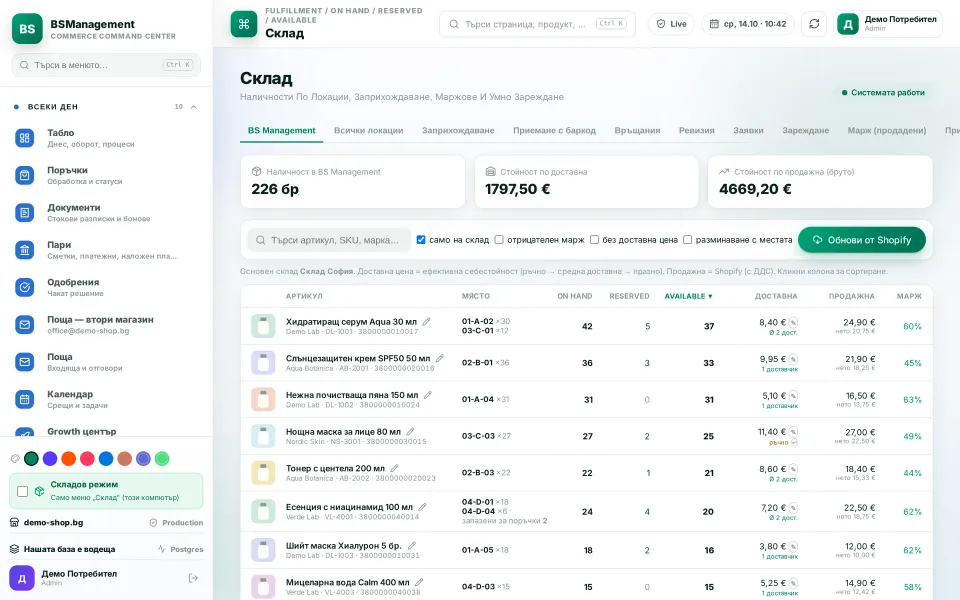Viewport: 960px width, 600px height.
Task: Switch to the Всички локации tab
Action: click(x=369, y=130)
